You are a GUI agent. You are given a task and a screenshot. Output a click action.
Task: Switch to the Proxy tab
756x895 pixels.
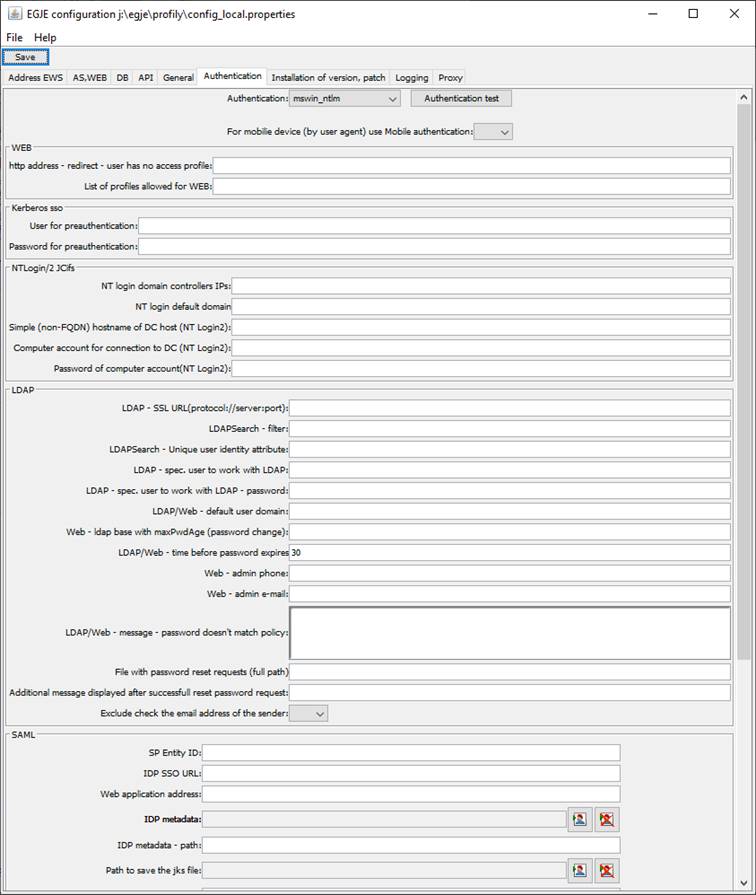click(x=450, y=78)
